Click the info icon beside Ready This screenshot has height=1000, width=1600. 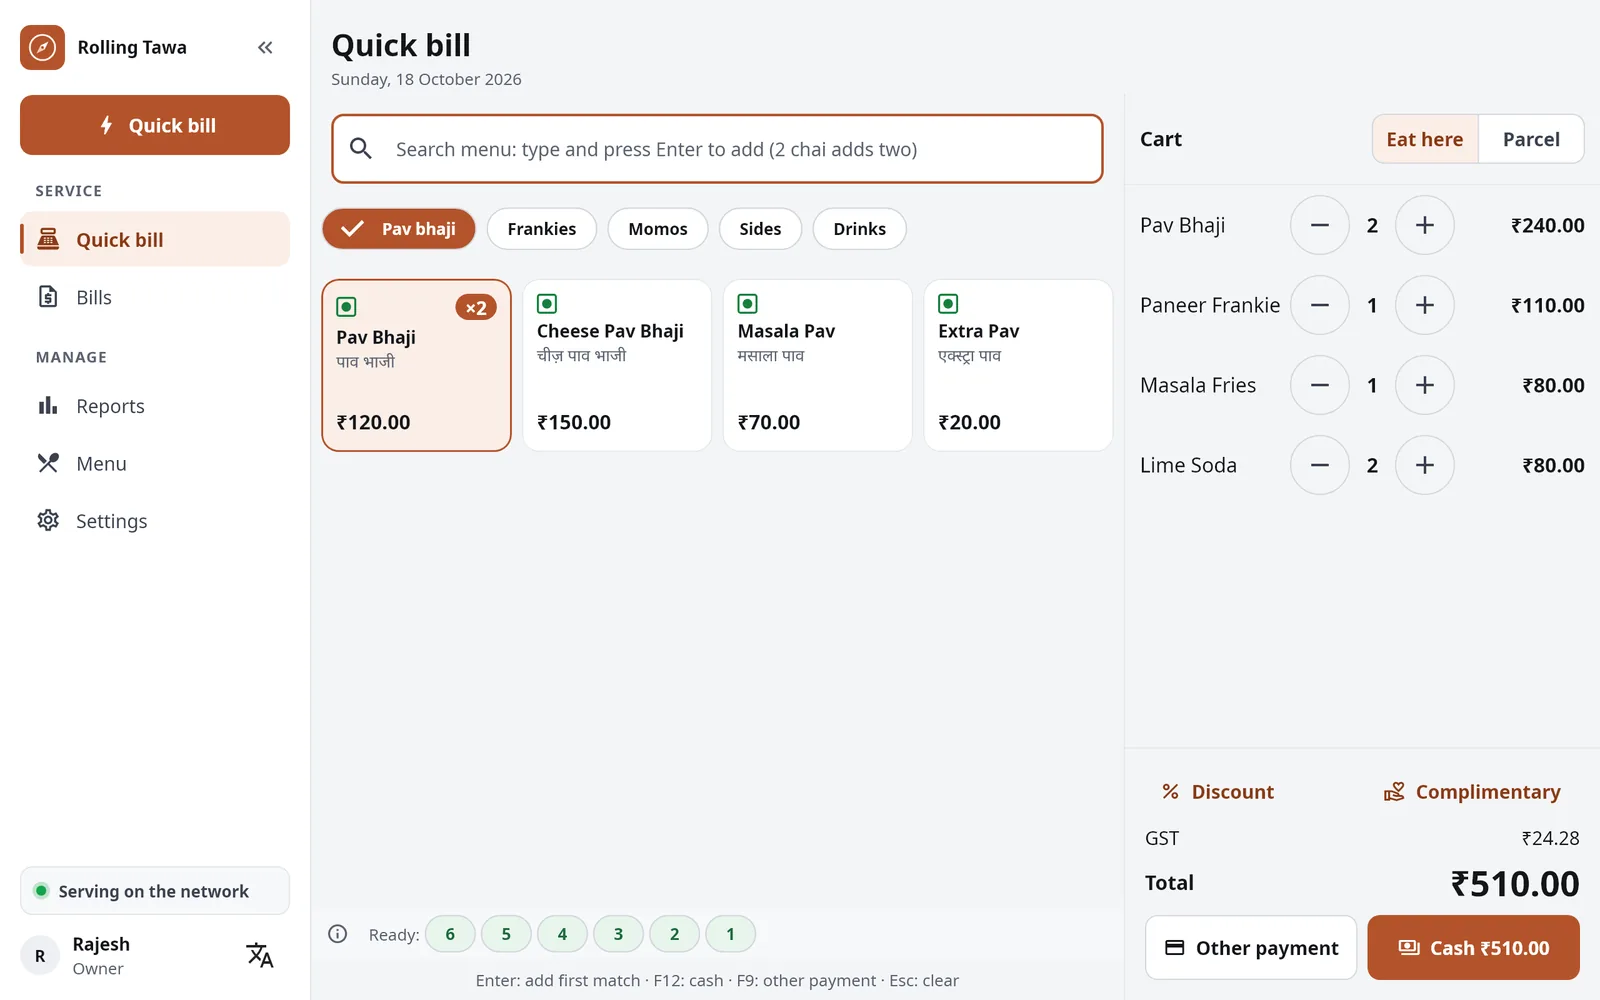point(338,934)
